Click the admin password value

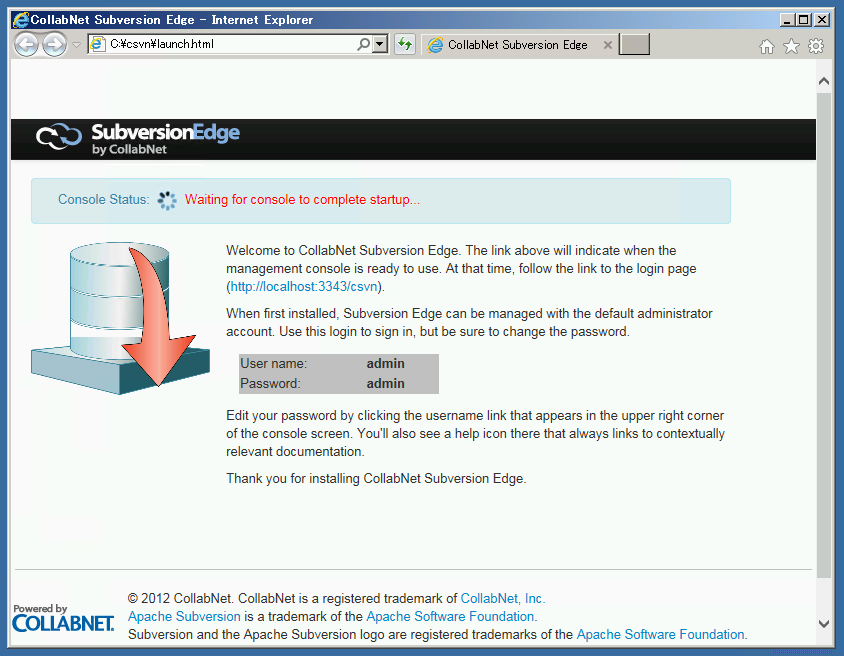tap(385, 384)
